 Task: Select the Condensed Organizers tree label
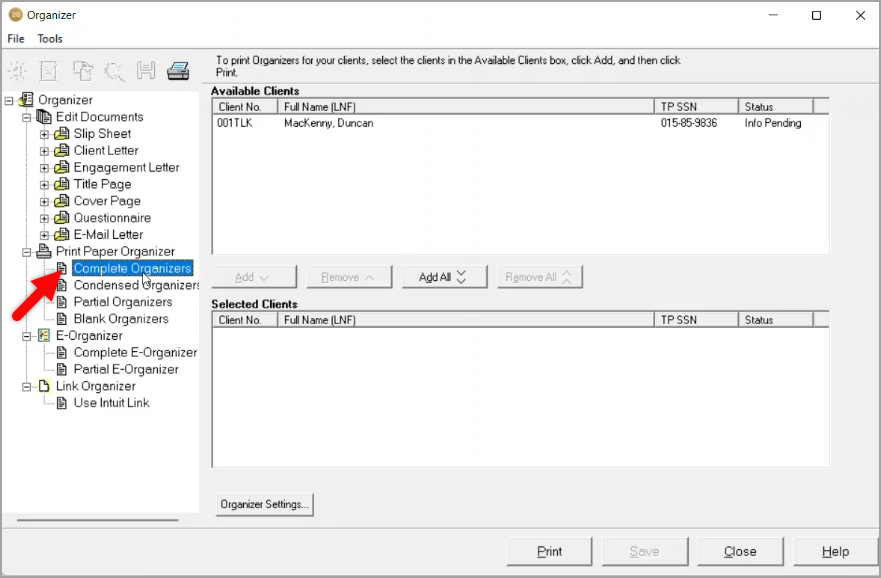[x=137, y=285]
